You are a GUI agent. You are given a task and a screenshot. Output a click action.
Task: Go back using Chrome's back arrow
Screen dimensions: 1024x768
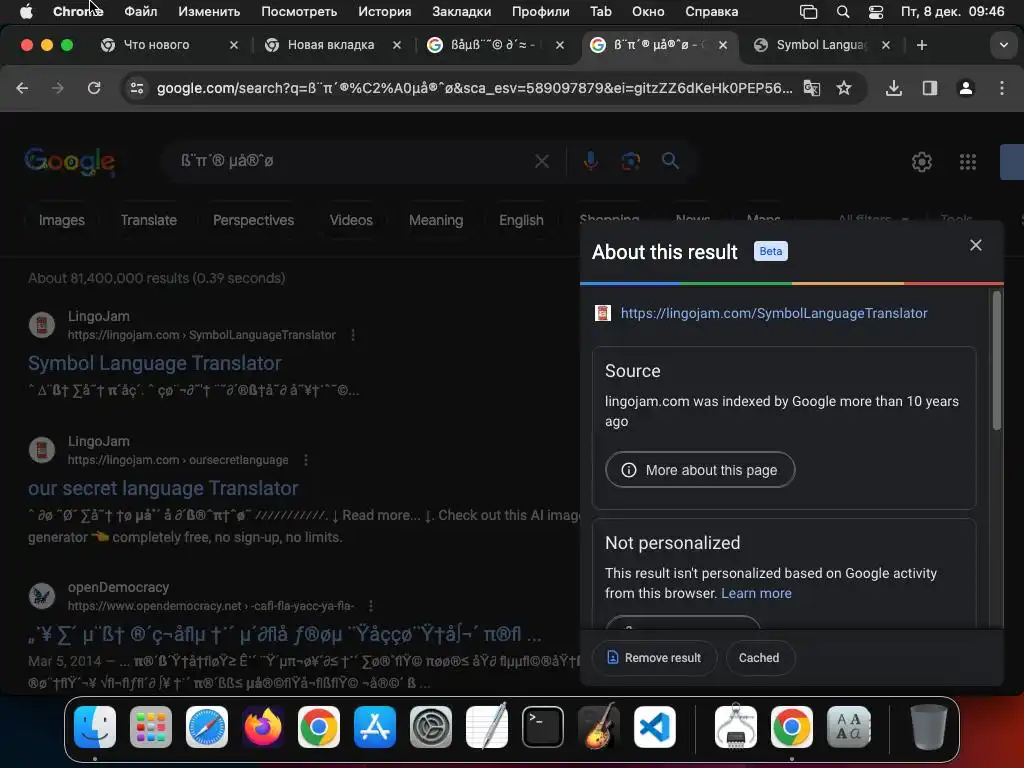(22, 88)
